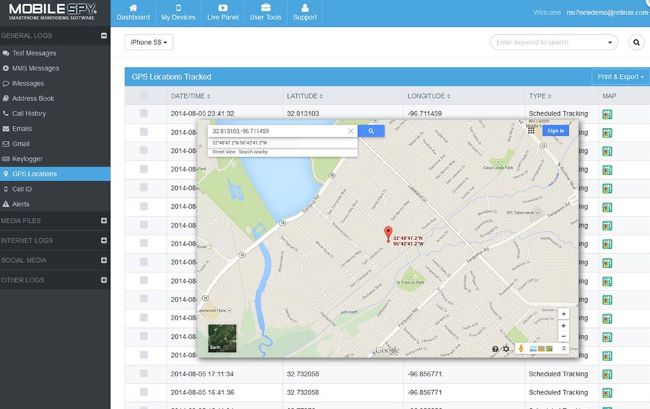Image resolution: width=650 pixels, height=409 pixels.
Task: Open the Dashboard home icon
Action: click(133, 8)
